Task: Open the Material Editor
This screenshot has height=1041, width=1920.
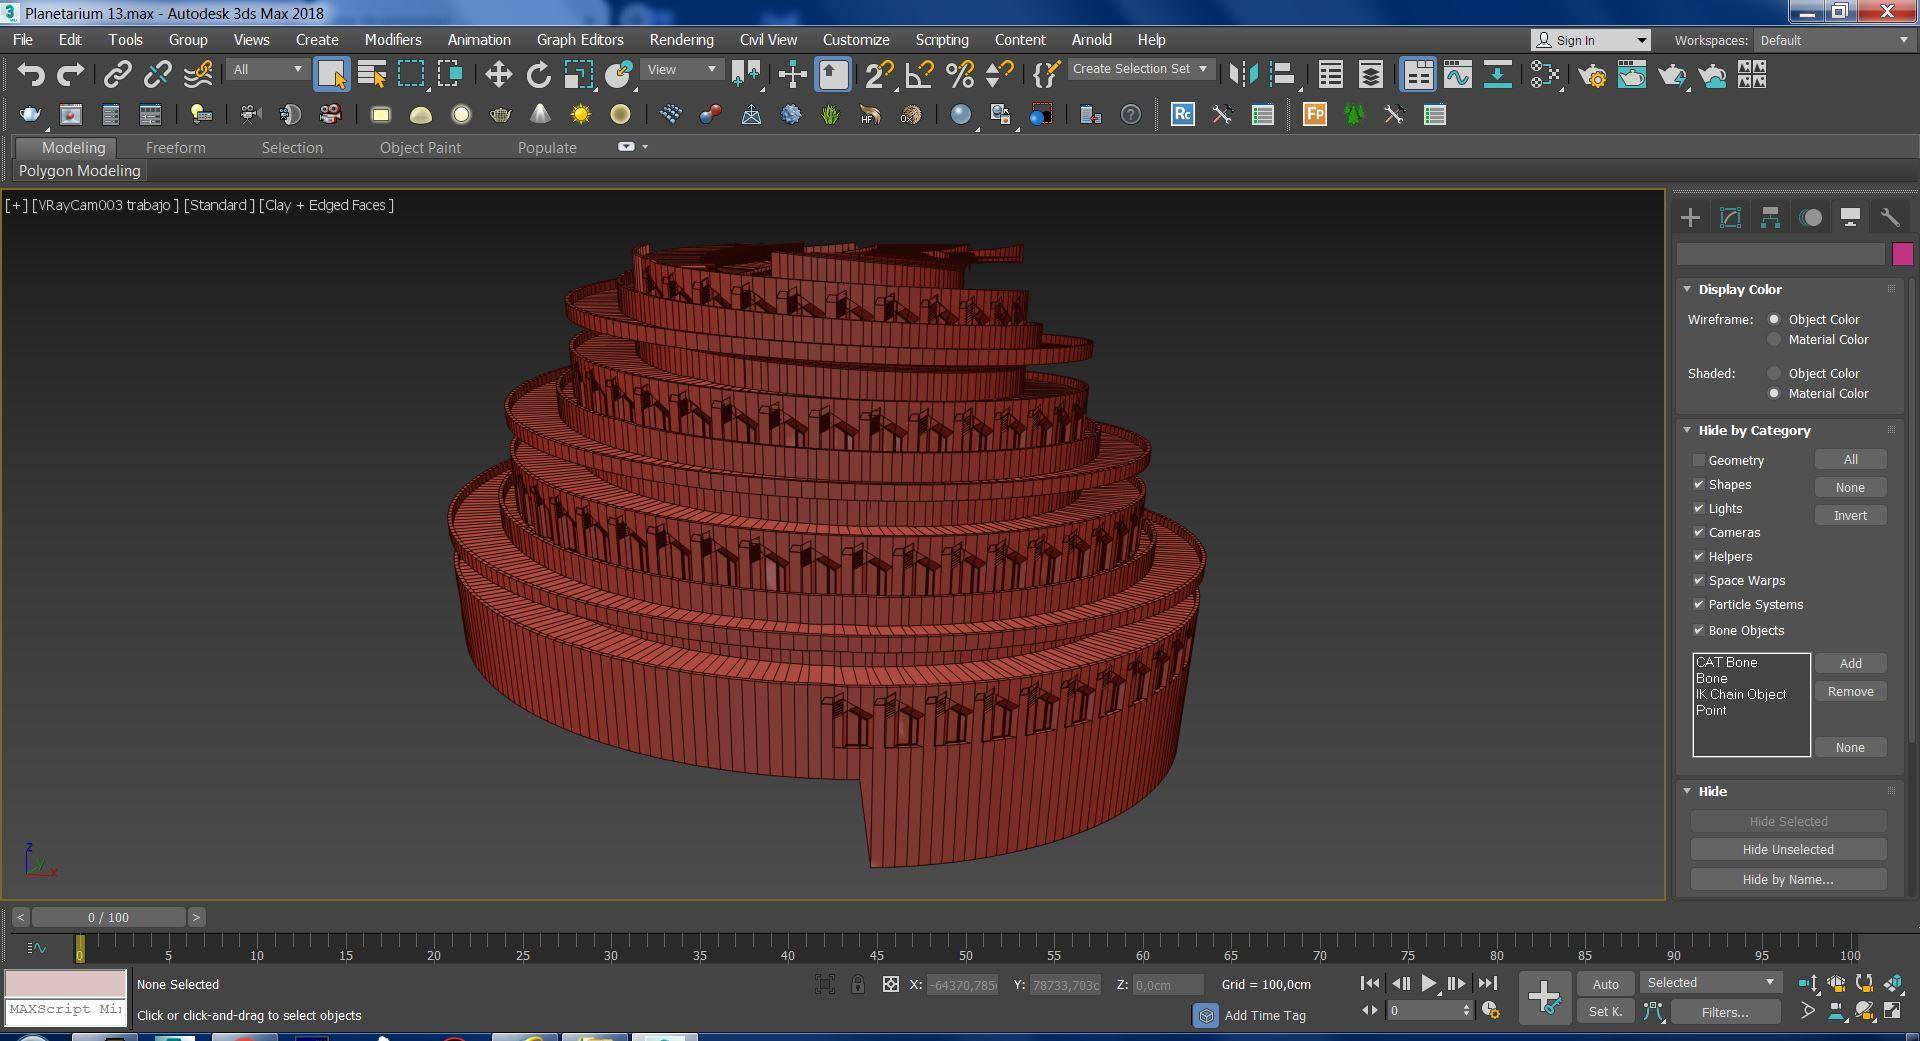Action: click(1632, 75)
